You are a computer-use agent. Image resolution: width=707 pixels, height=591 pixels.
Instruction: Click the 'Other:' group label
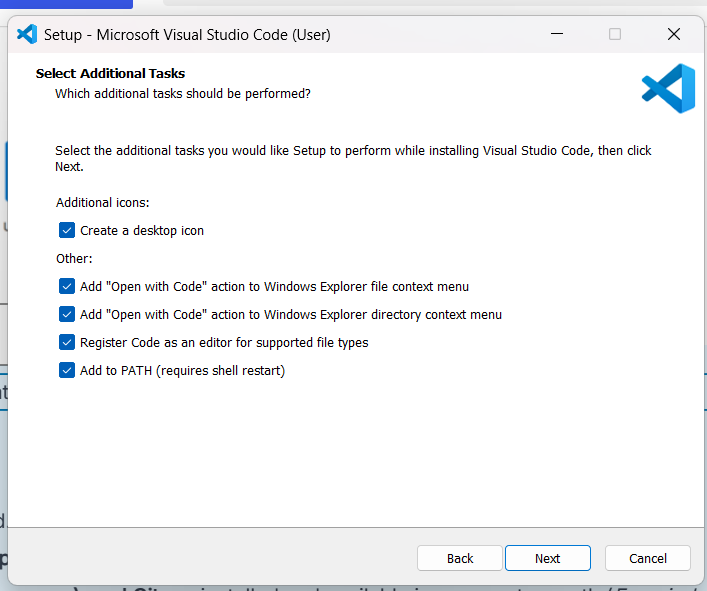74,259
